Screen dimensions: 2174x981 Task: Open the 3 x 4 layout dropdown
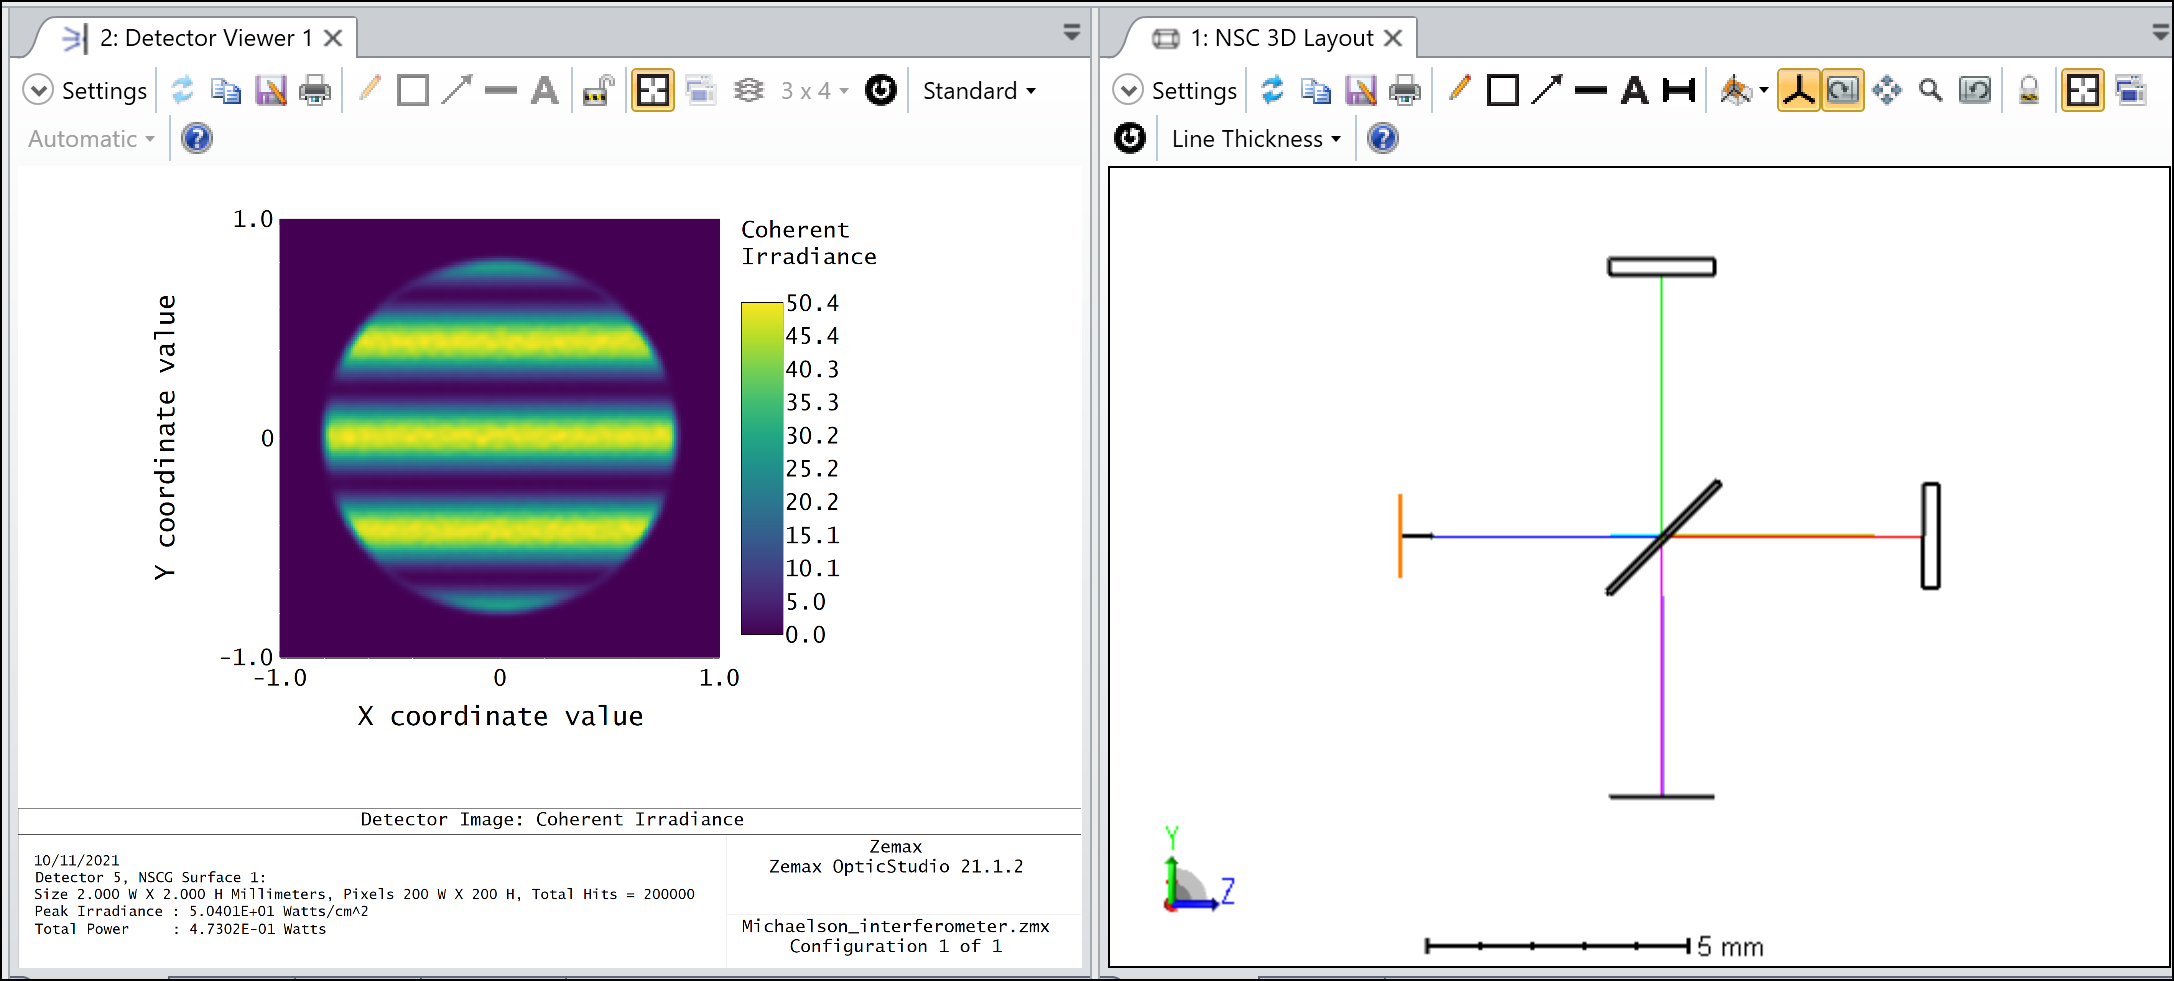(814, 91)
